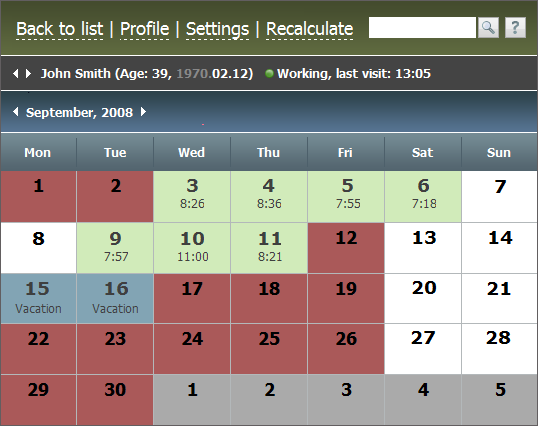Select Wednesday the 24th cell
This screenshot has height=426, width=538.
coord(192,349)
